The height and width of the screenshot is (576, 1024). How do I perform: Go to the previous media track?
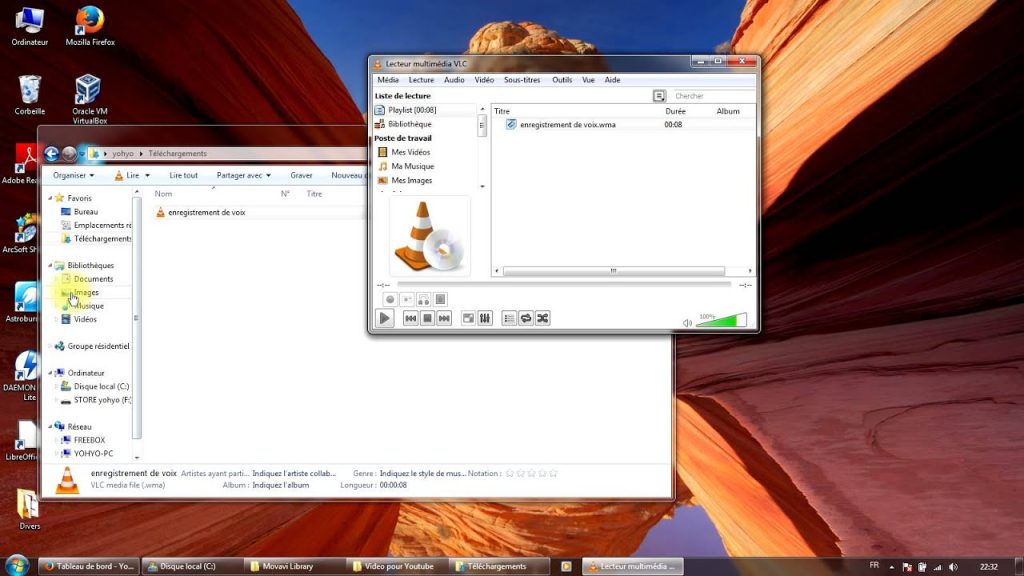click(x=411, y=318)
